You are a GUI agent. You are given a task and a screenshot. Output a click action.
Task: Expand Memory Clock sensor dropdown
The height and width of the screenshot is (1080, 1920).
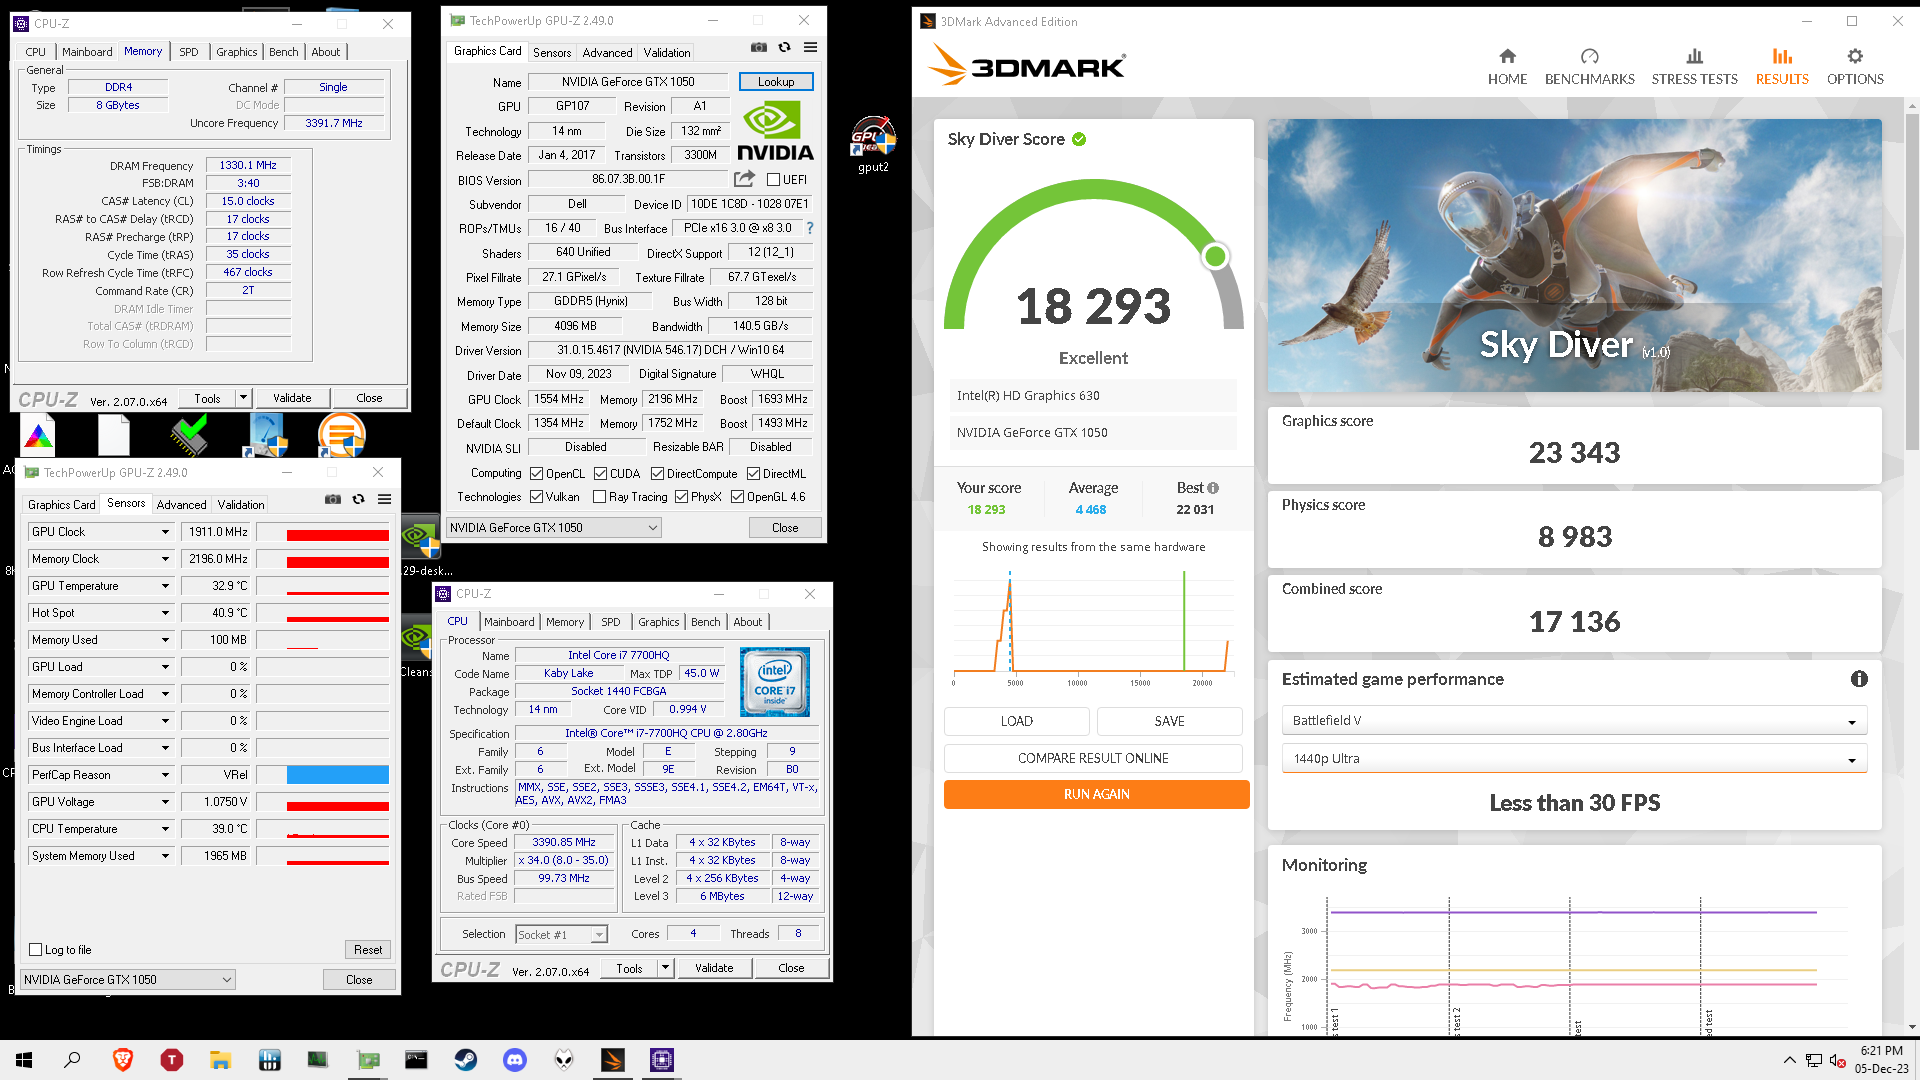[x=165, y=559]
